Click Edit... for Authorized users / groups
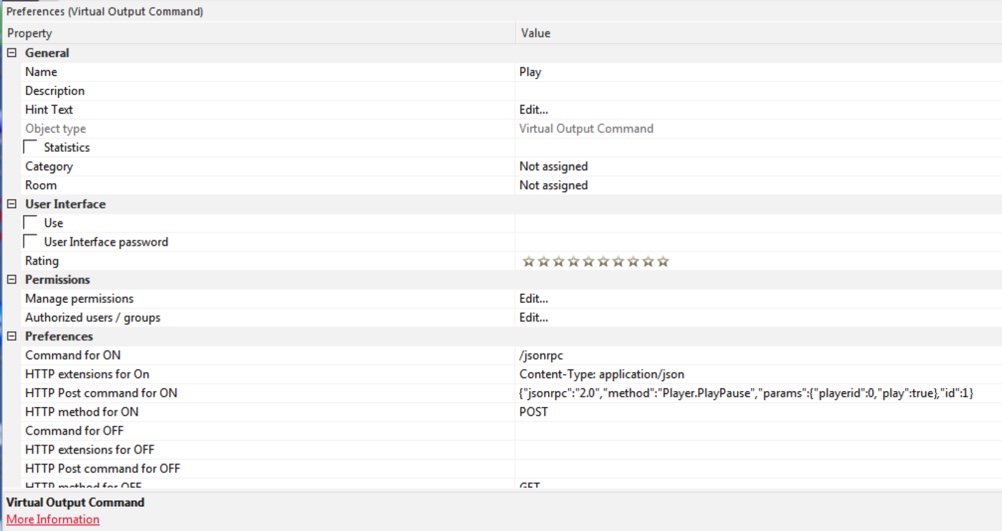Screen dimensions: 1002x531 coord(533,318)
